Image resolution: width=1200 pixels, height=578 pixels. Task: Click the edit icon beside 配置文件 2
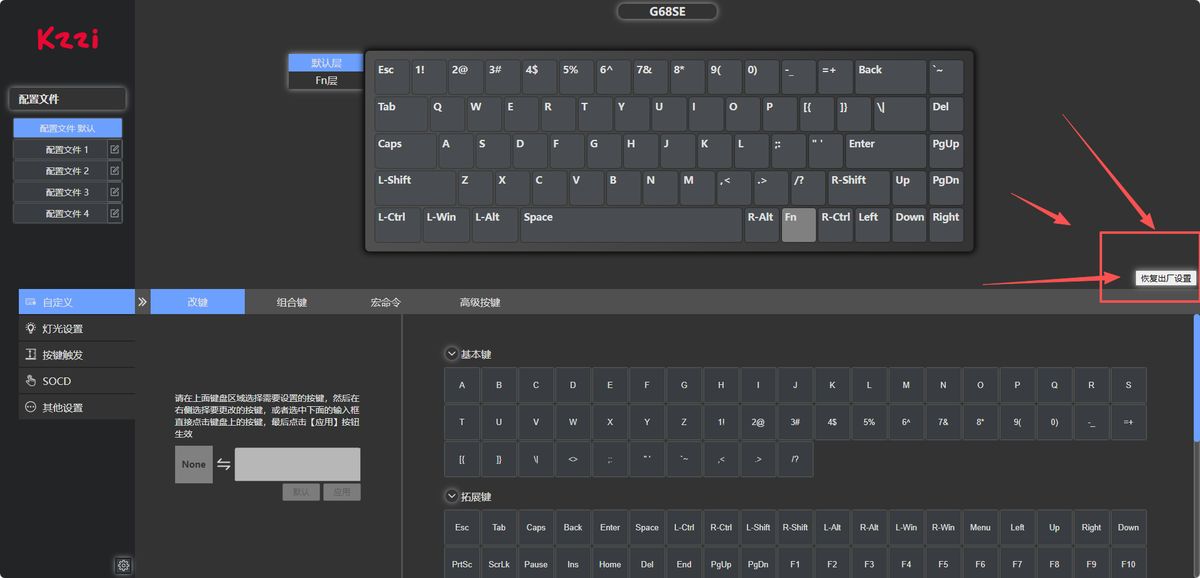pos(114,171)
